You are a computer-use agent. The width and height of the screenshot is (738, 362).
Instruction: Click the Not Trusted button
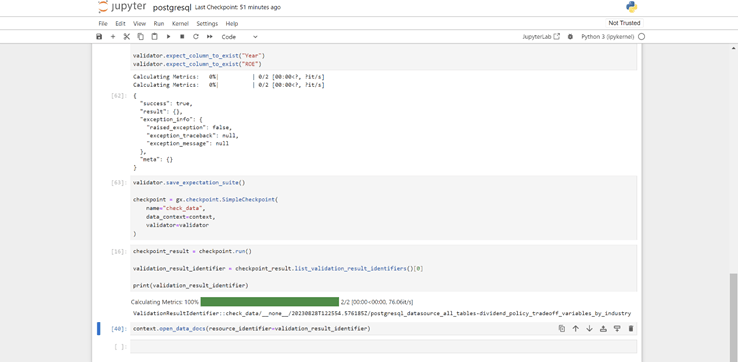[624, 23]
